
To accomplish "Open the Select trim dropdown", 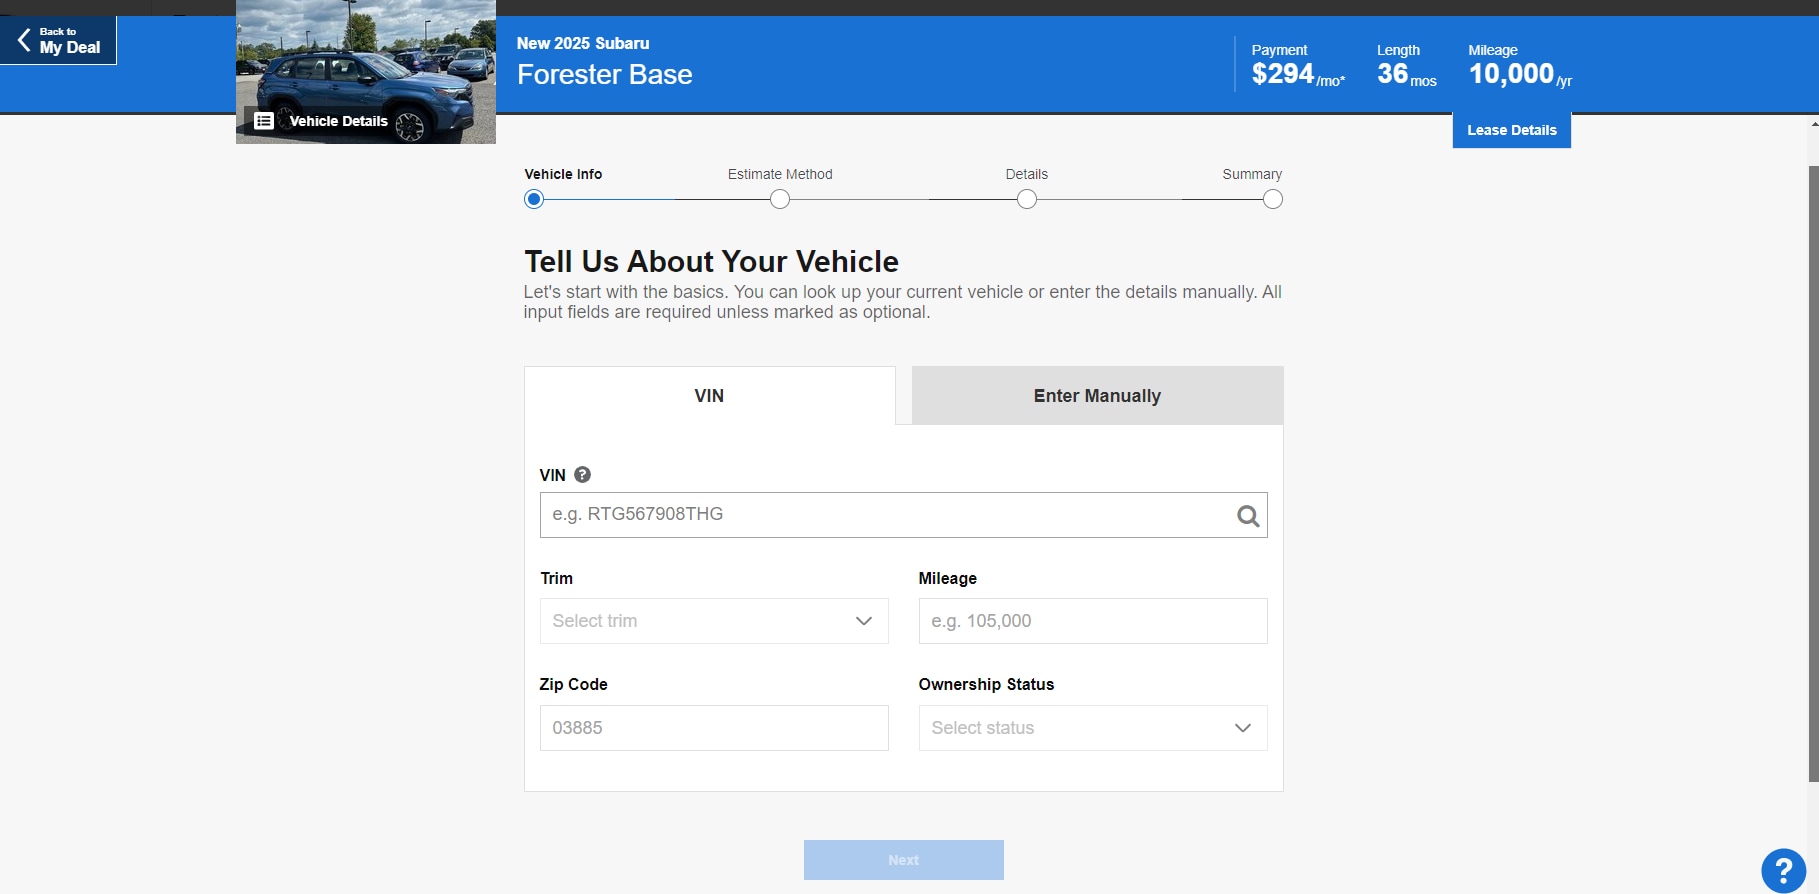I will click(x=714, y=621).
